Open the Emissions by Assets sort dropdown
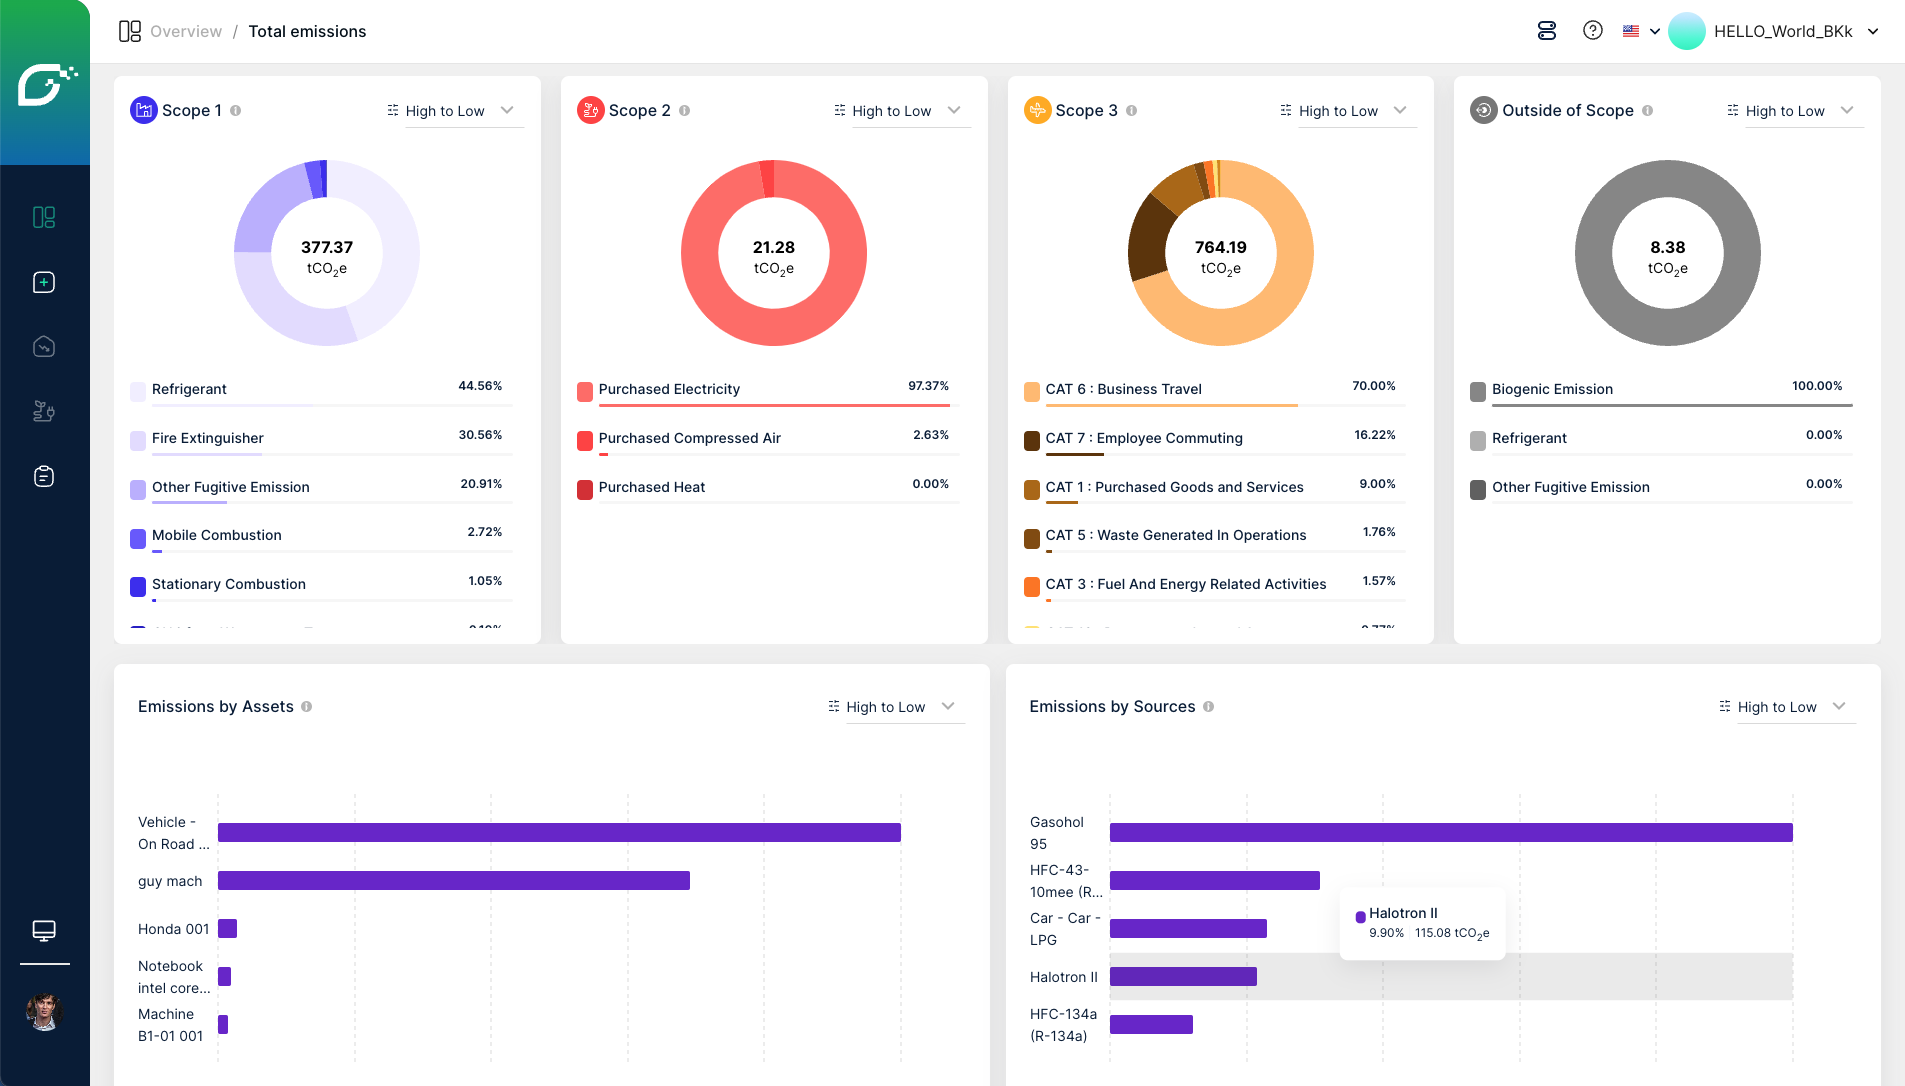The height and width of the screenshot is (1086, 1905). [892, 707]
